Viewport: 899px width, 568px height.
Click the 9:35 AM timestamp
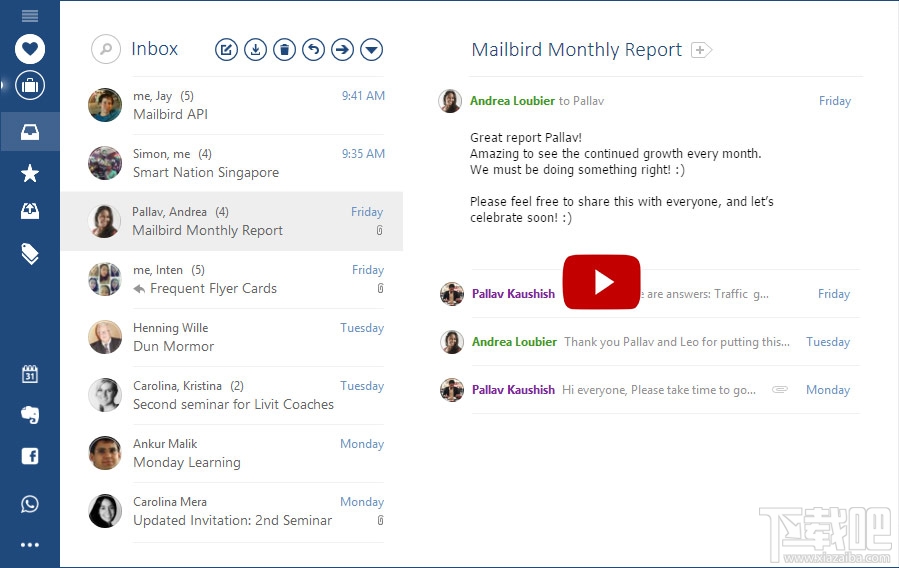tap(363, 154)
